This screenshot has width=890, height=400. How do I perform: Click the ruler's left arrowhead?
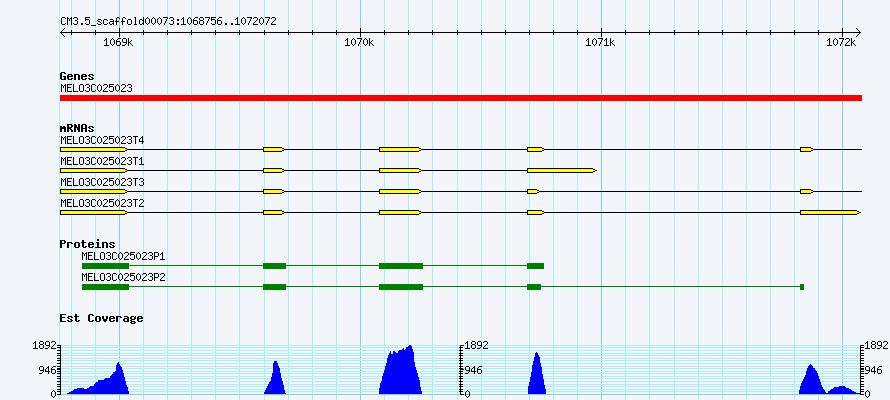click(64, 32)
